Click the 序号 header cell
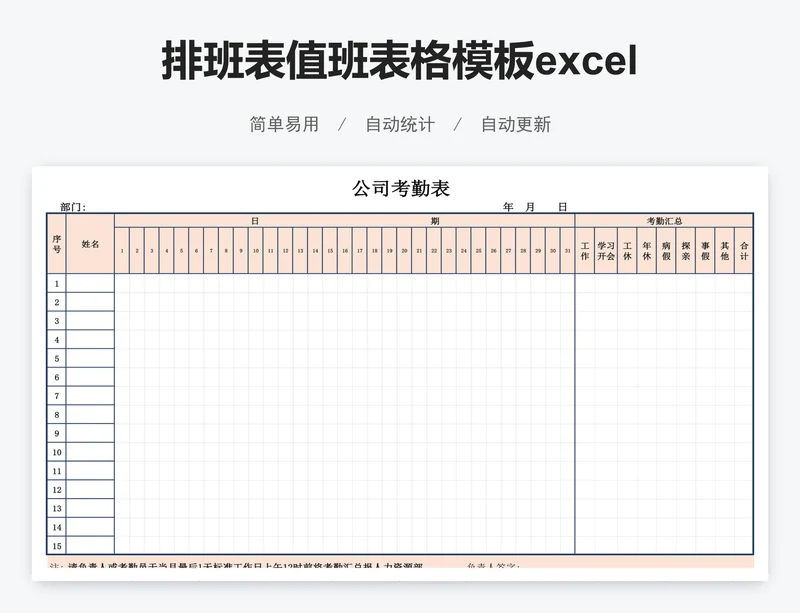This screenshot has width=800, height=613. (x=57, y=243)
